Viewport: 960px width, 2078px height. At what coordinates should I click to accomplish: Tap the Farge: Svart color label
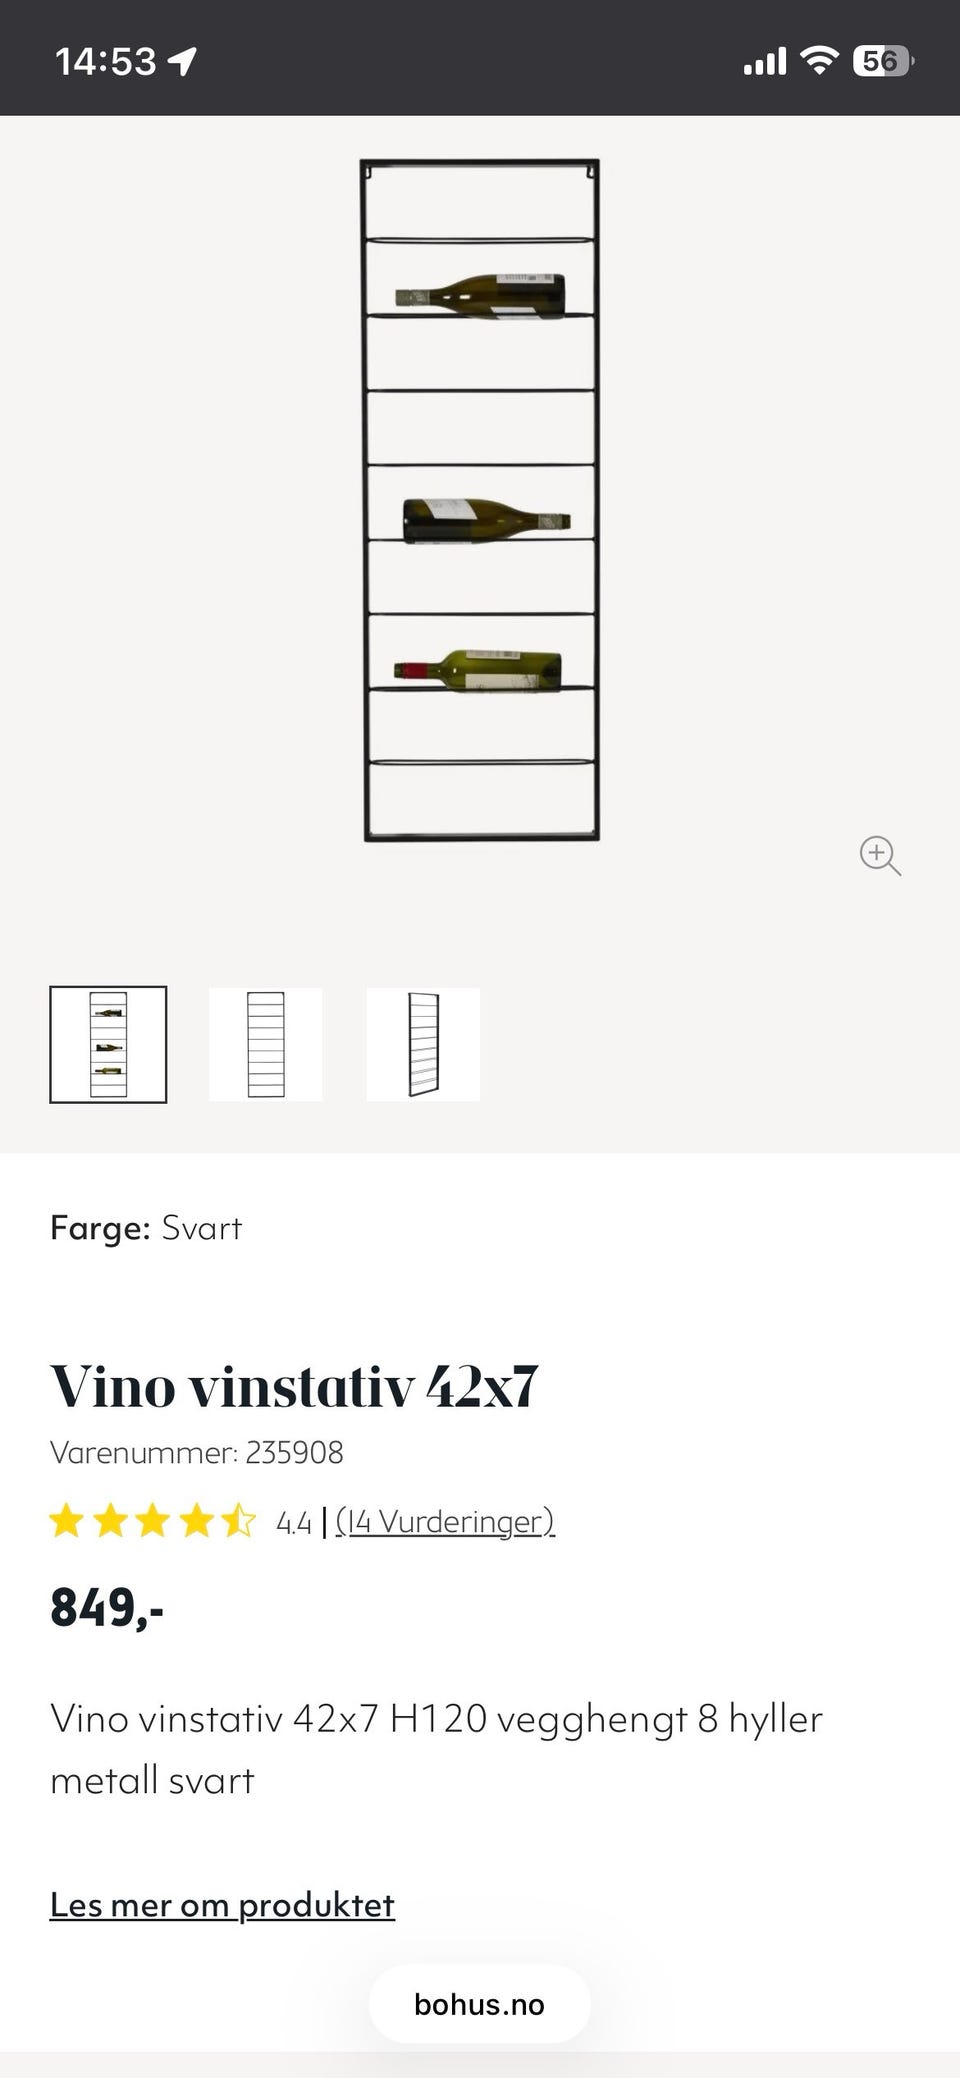[146, 1228]
